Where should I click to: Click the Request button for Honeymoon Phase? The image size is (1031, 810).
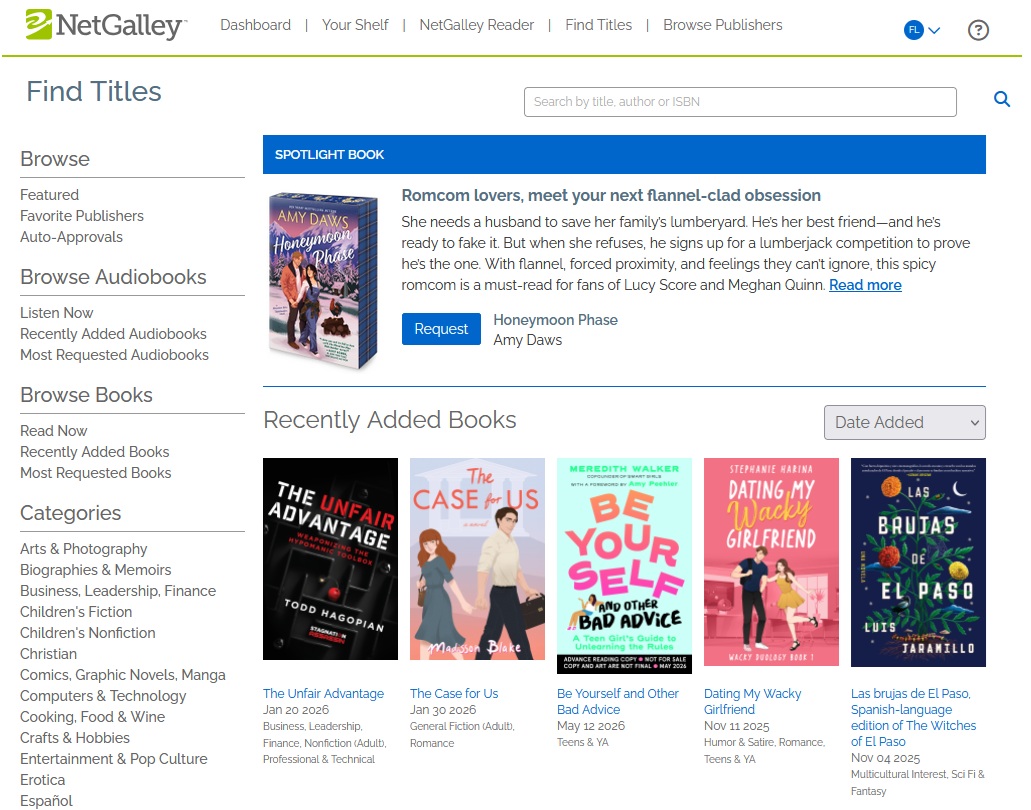point(441,329)
